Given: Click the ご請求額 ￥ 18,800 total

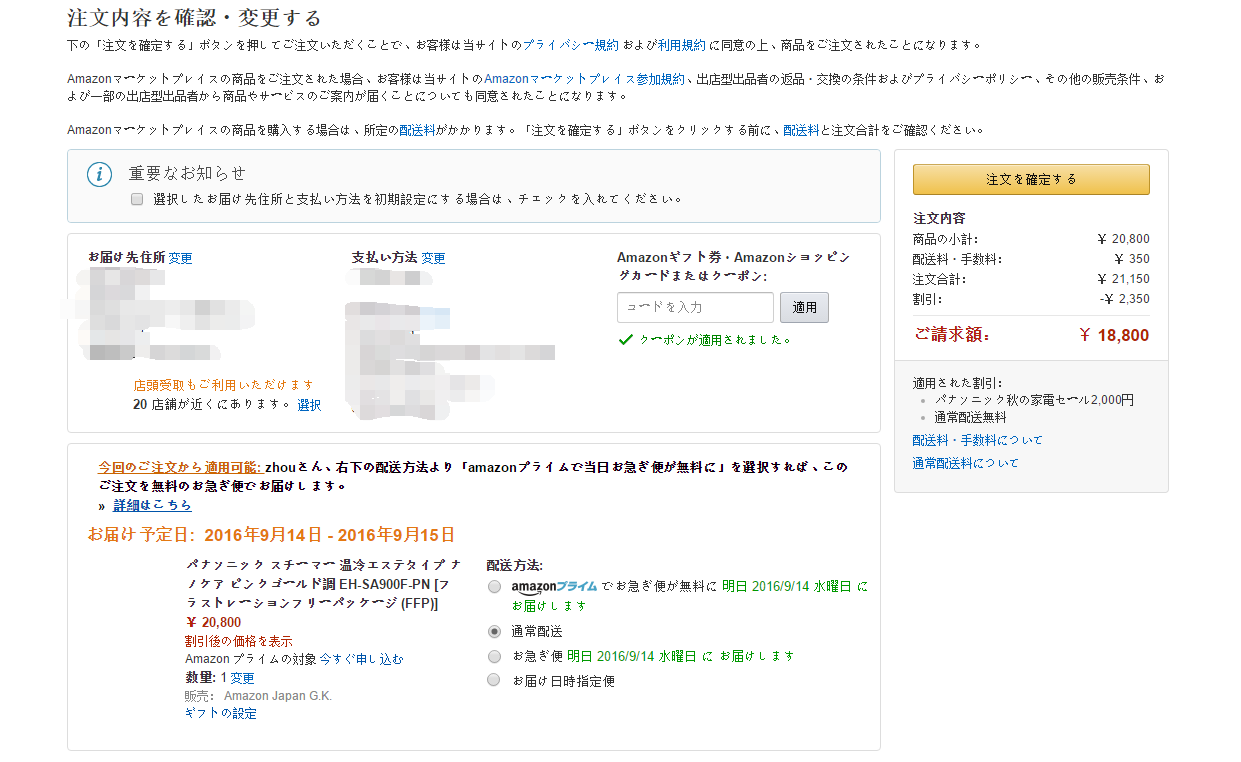Looking at the screenshot, I should coord(1031,335).
